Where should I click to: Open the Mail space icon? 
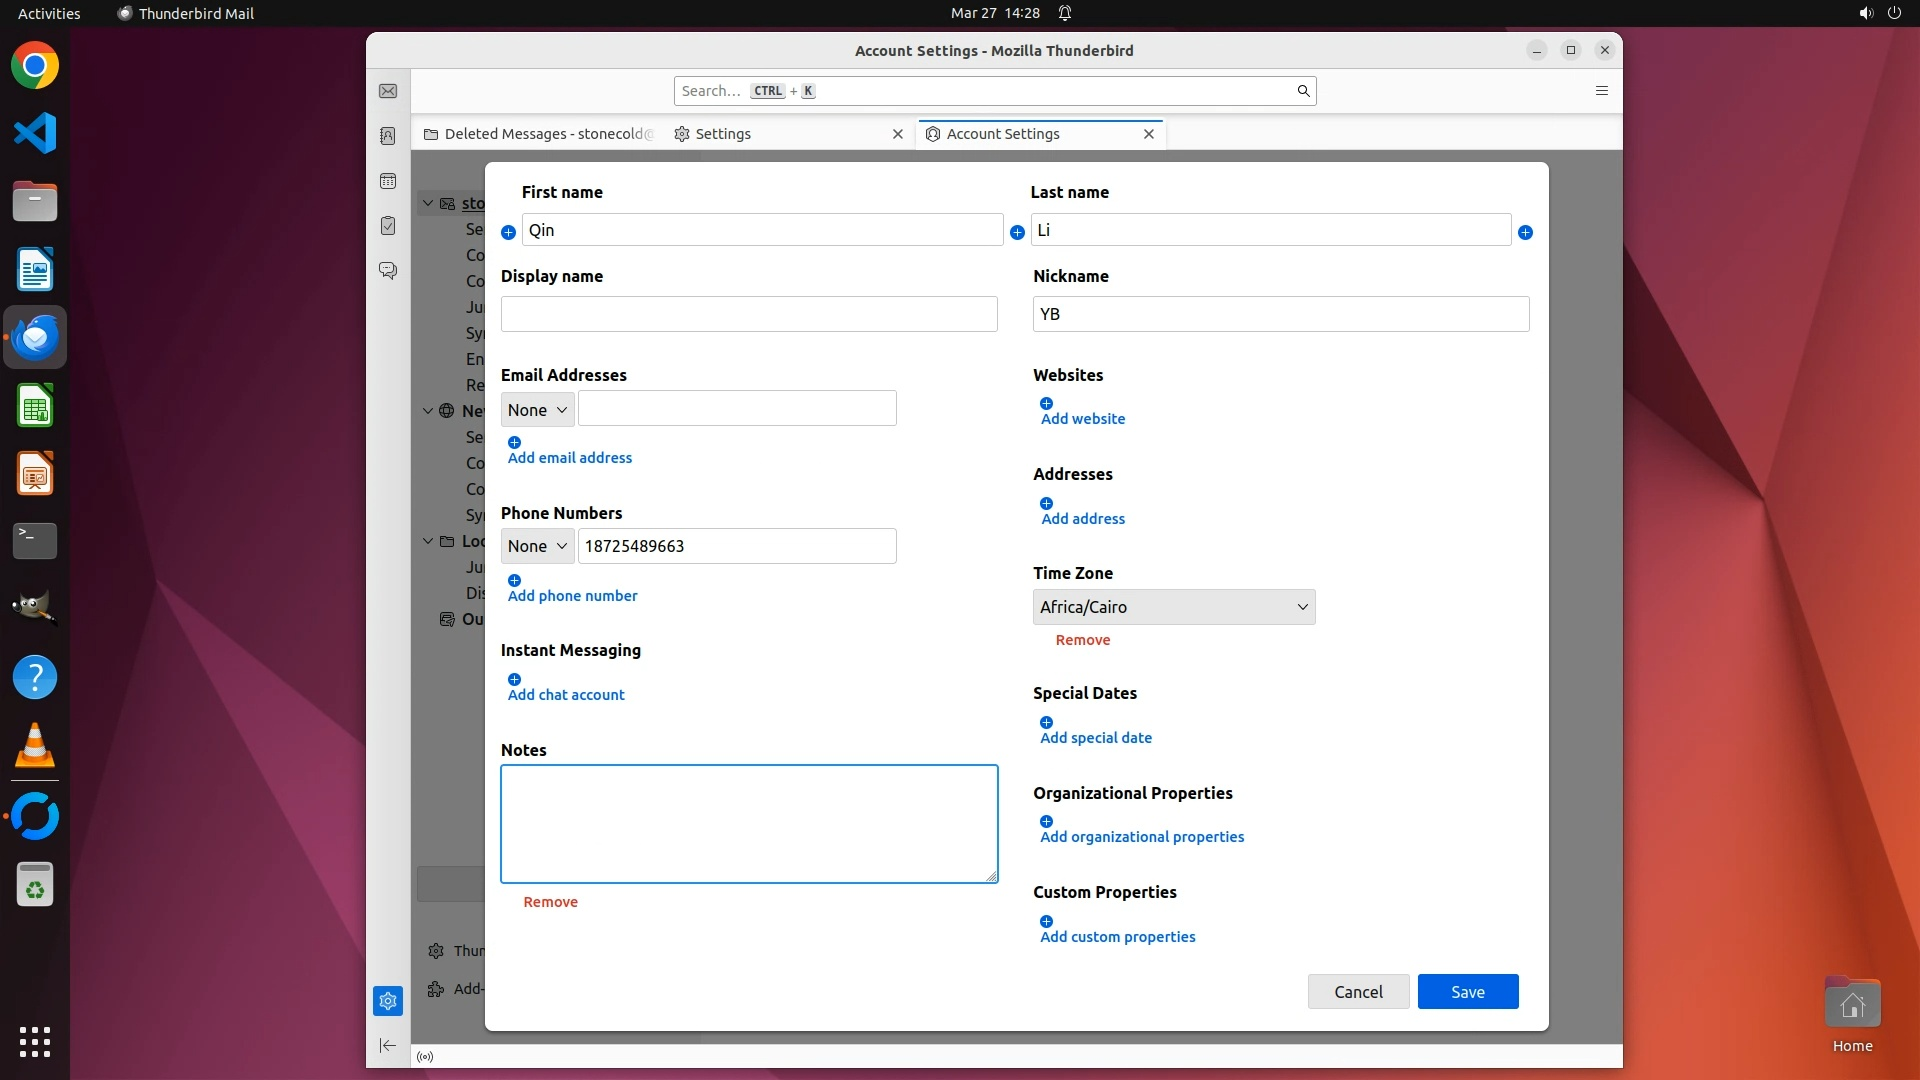[x=388, y=91]
